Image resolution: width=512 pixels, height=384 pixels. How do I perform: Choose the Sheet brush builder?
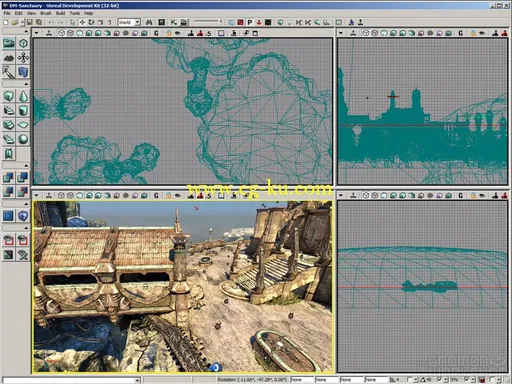[x=23, y=125]
